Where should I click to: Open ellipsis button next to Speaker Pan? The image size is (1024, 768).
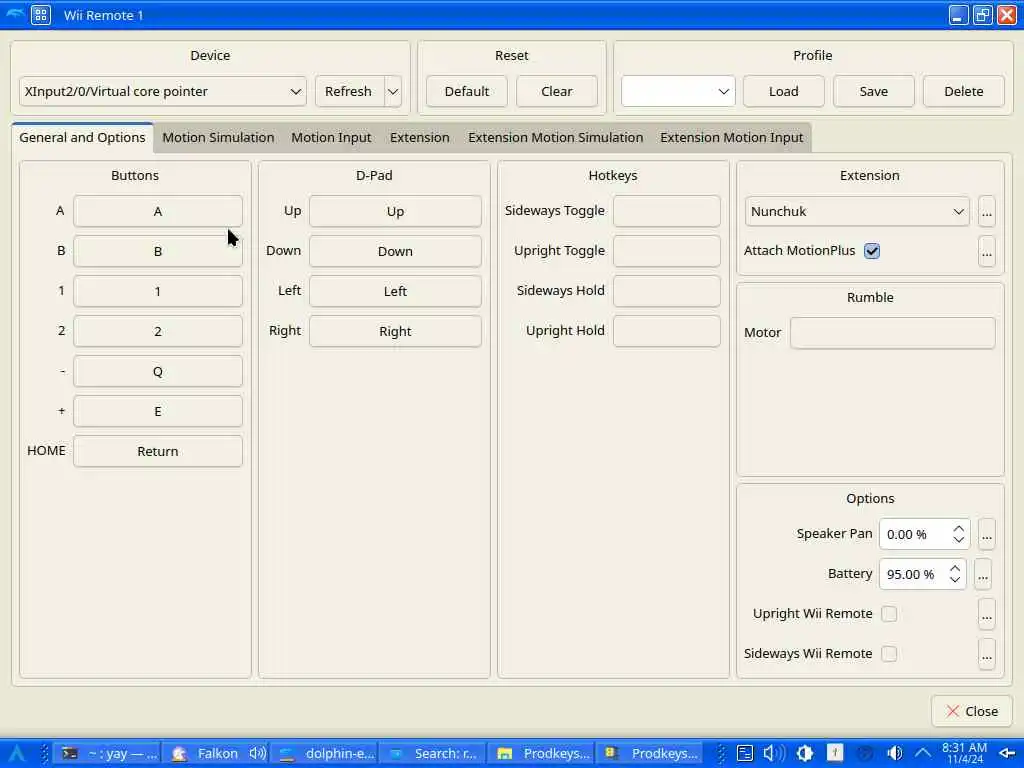[987, 535]
